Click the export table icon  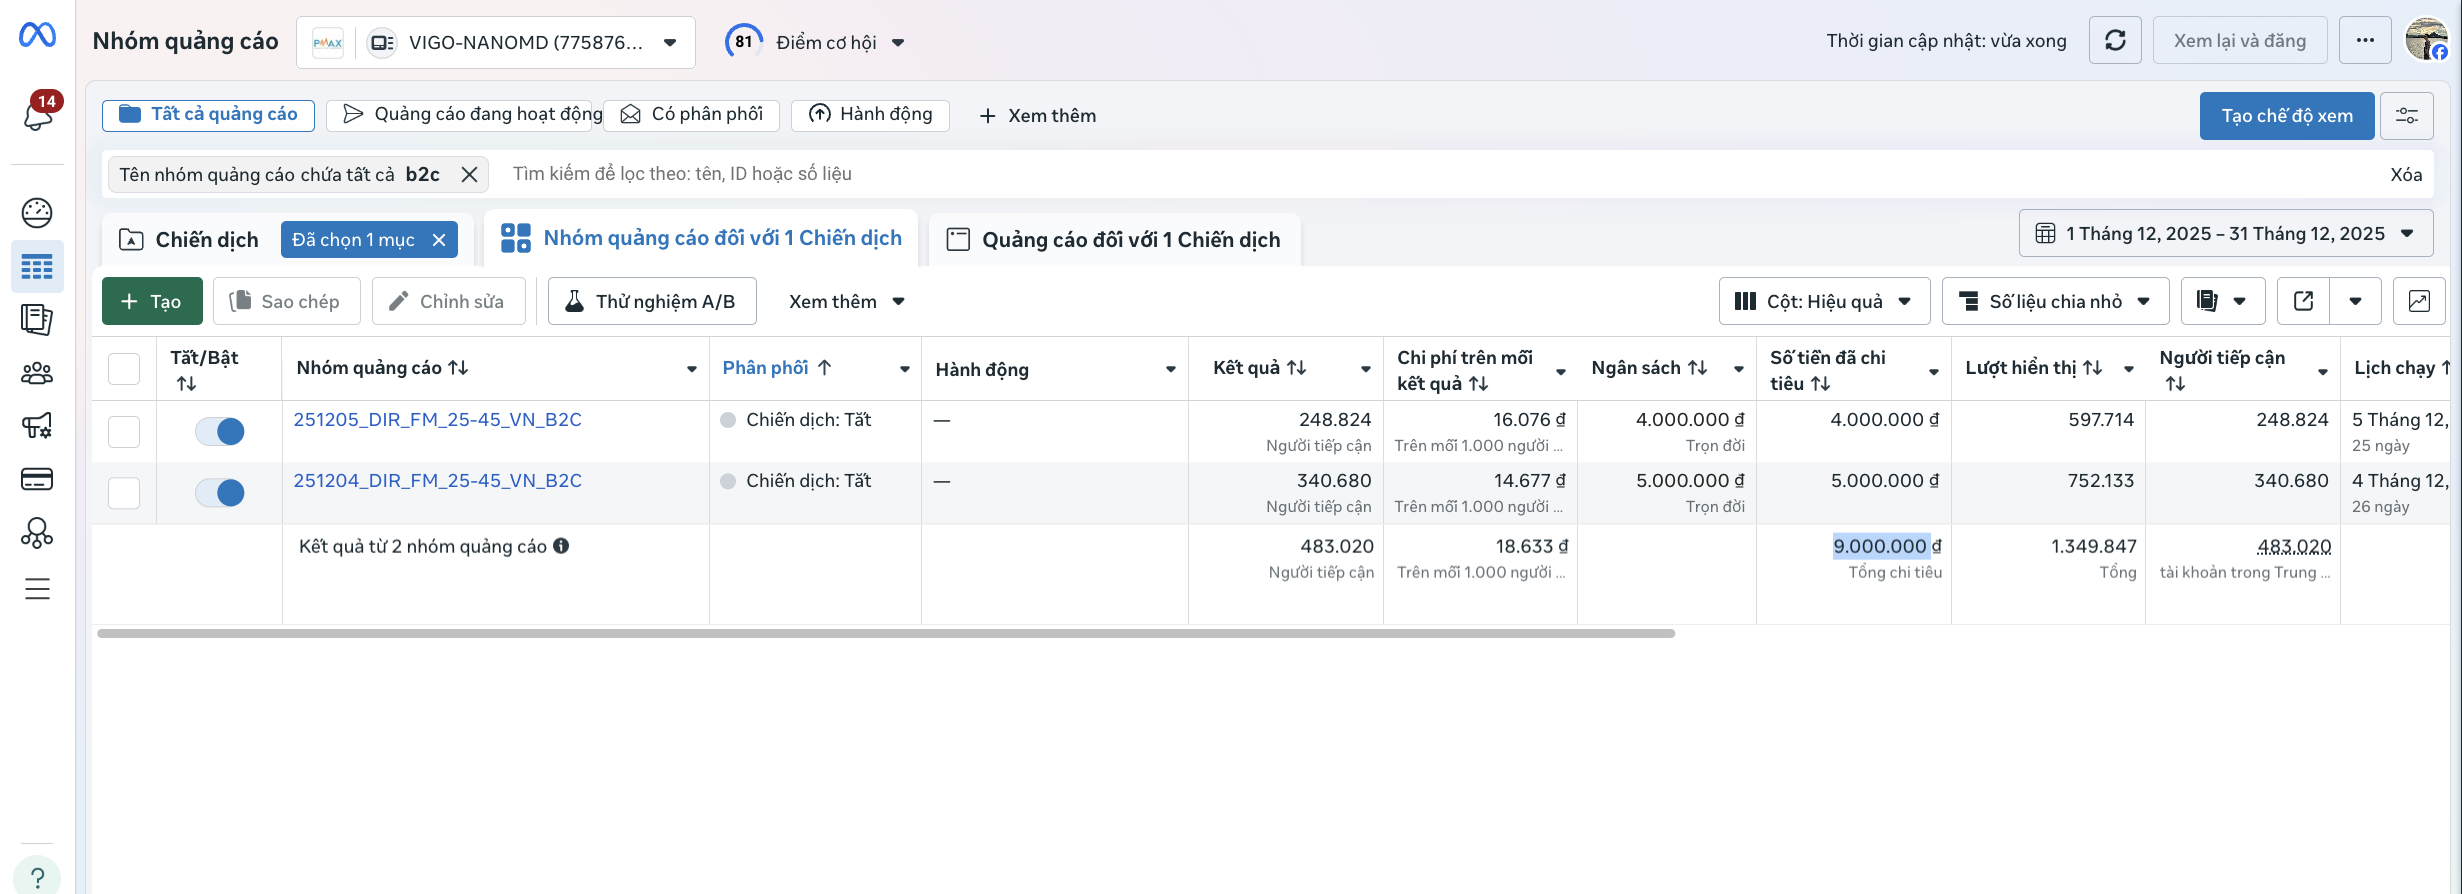[2303, 301]
